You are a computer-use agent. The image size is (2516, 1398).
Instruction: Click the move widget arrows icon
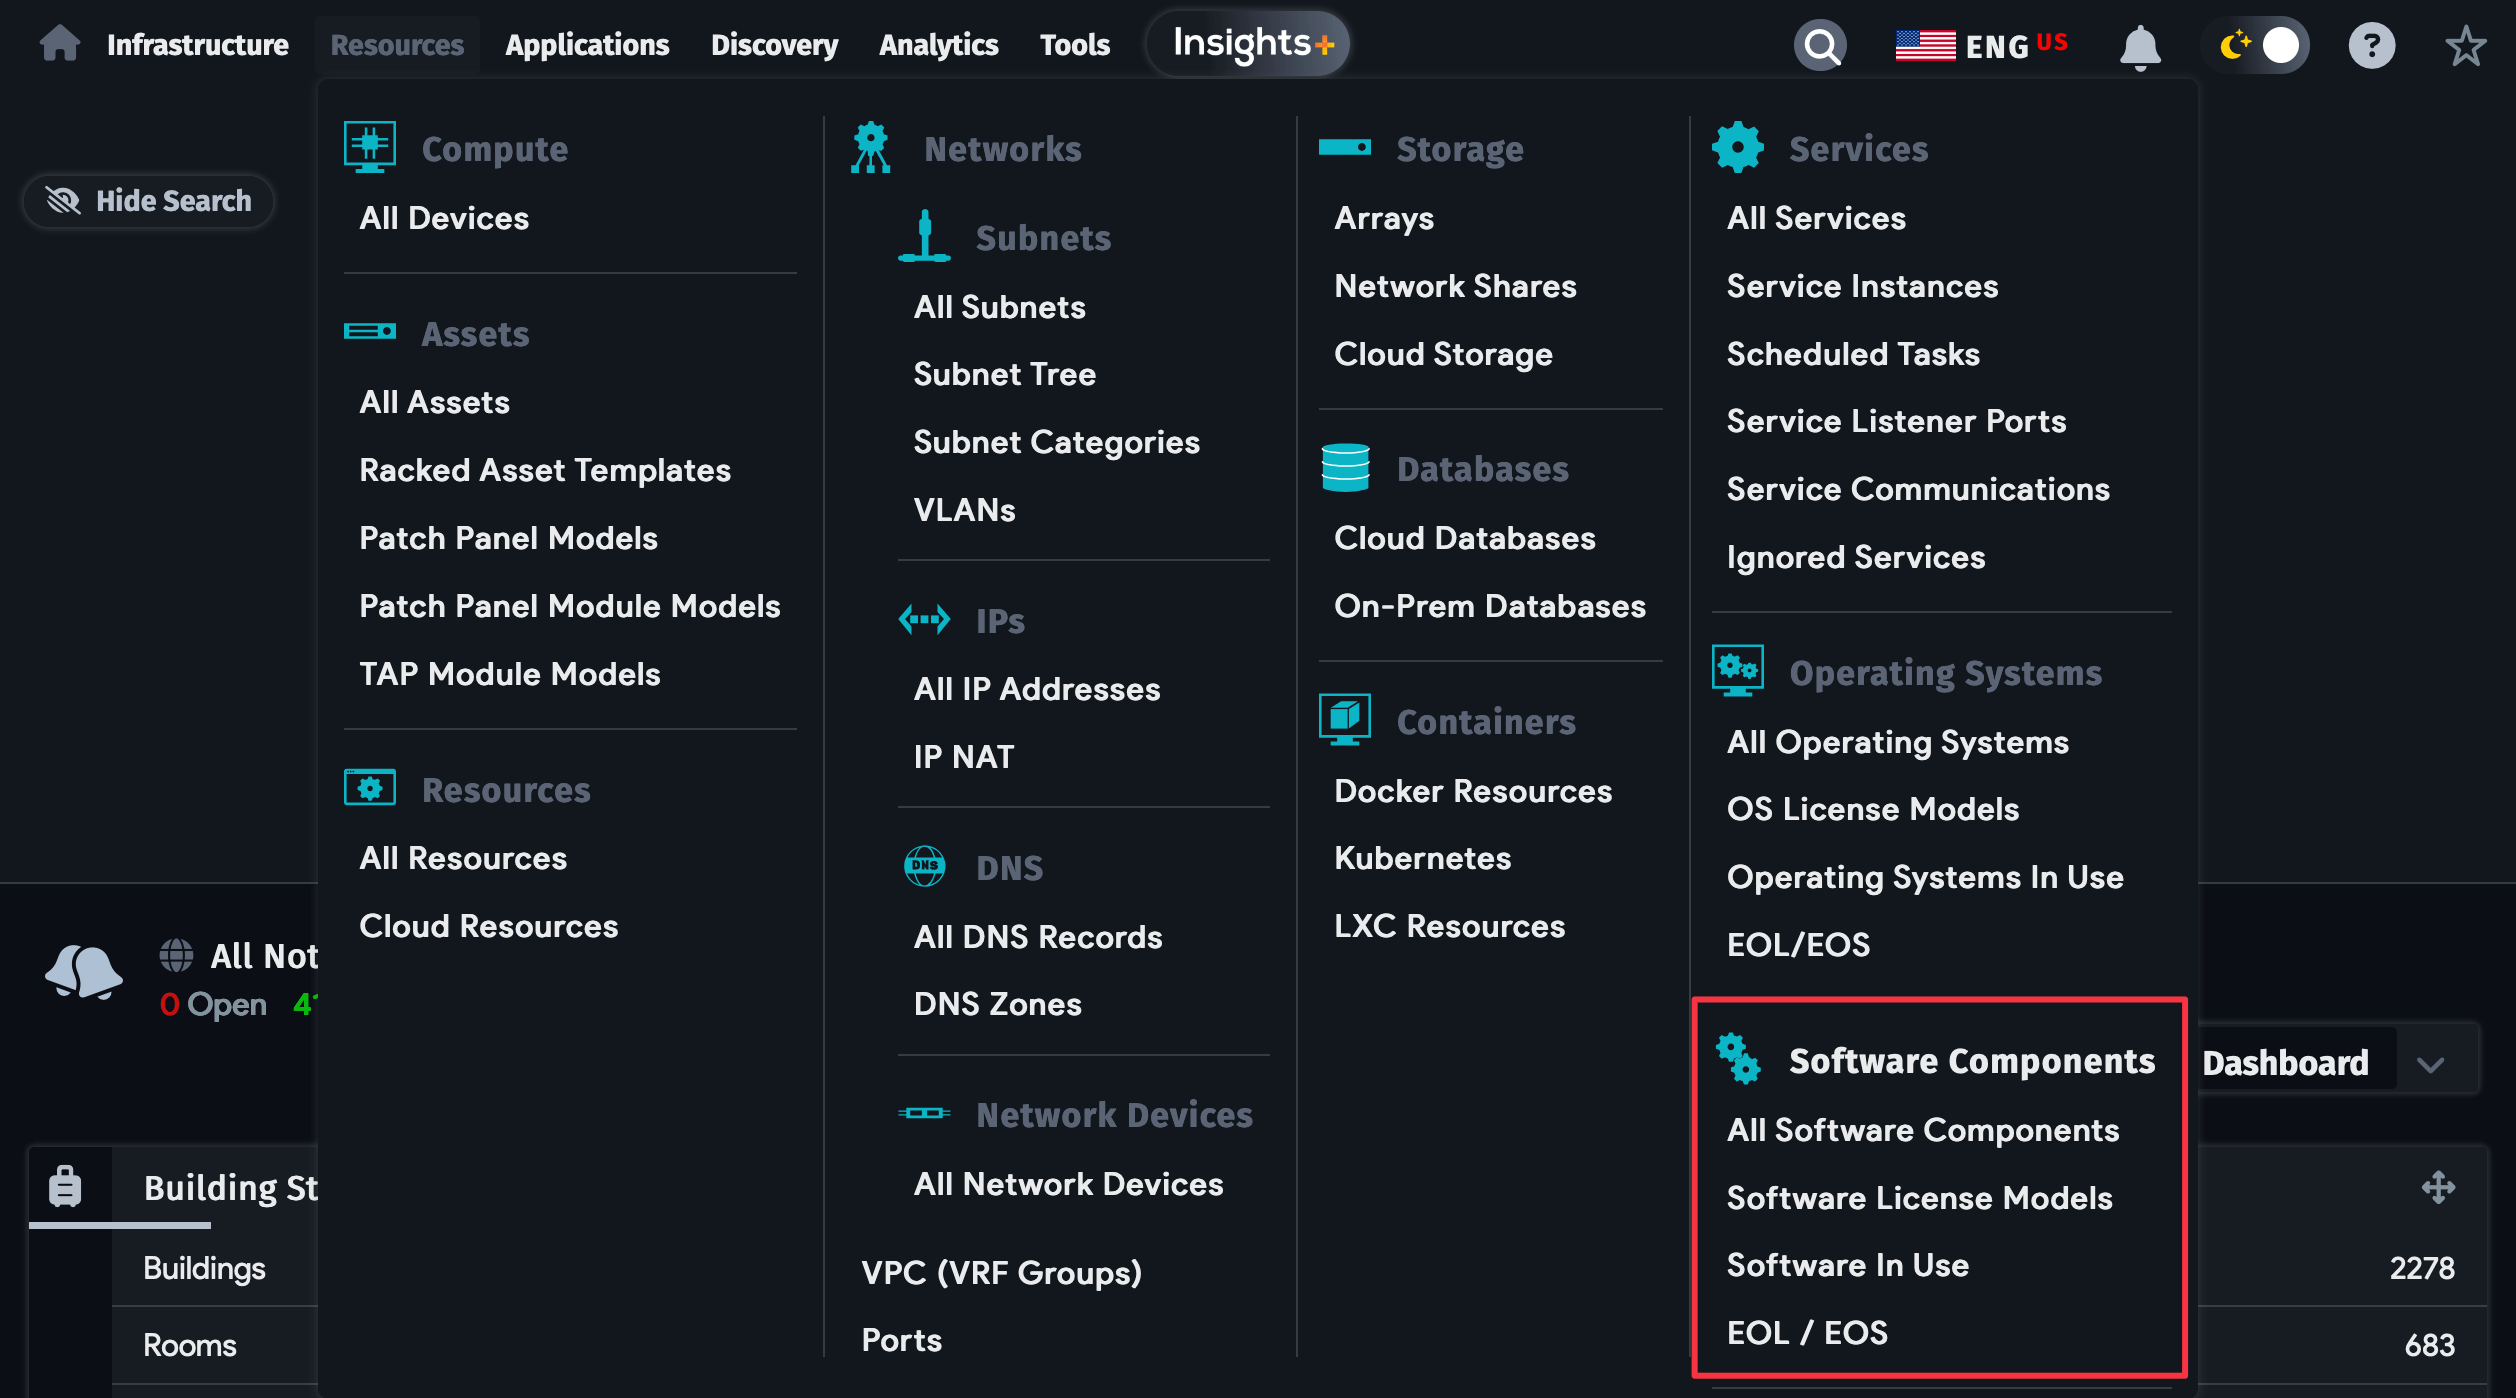pyautogui.click(x=2438, y=1187)
